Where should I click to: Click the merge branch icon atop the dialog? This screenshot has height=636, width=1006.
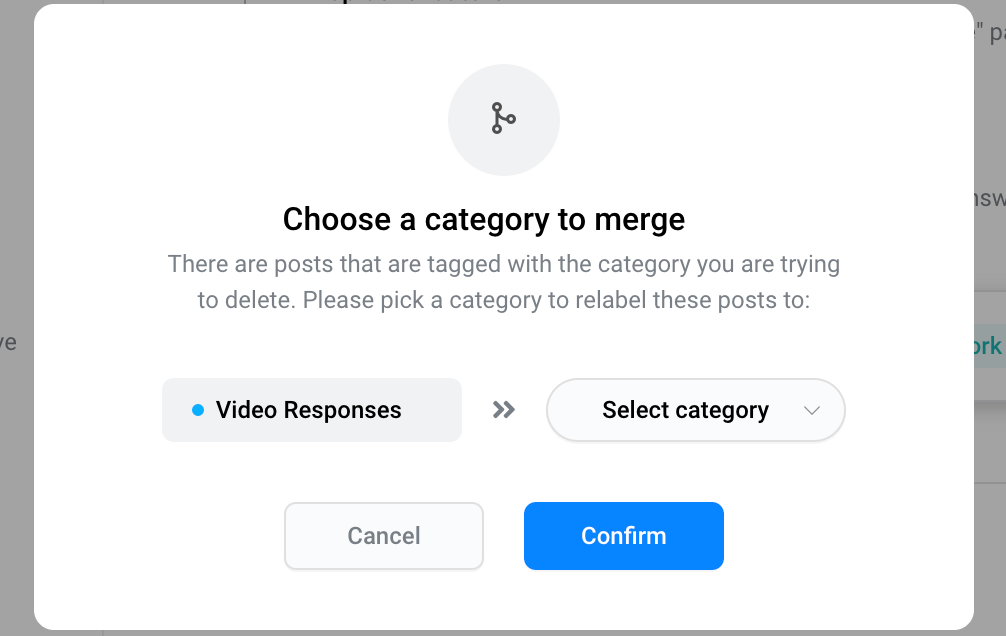coord(504,119)
